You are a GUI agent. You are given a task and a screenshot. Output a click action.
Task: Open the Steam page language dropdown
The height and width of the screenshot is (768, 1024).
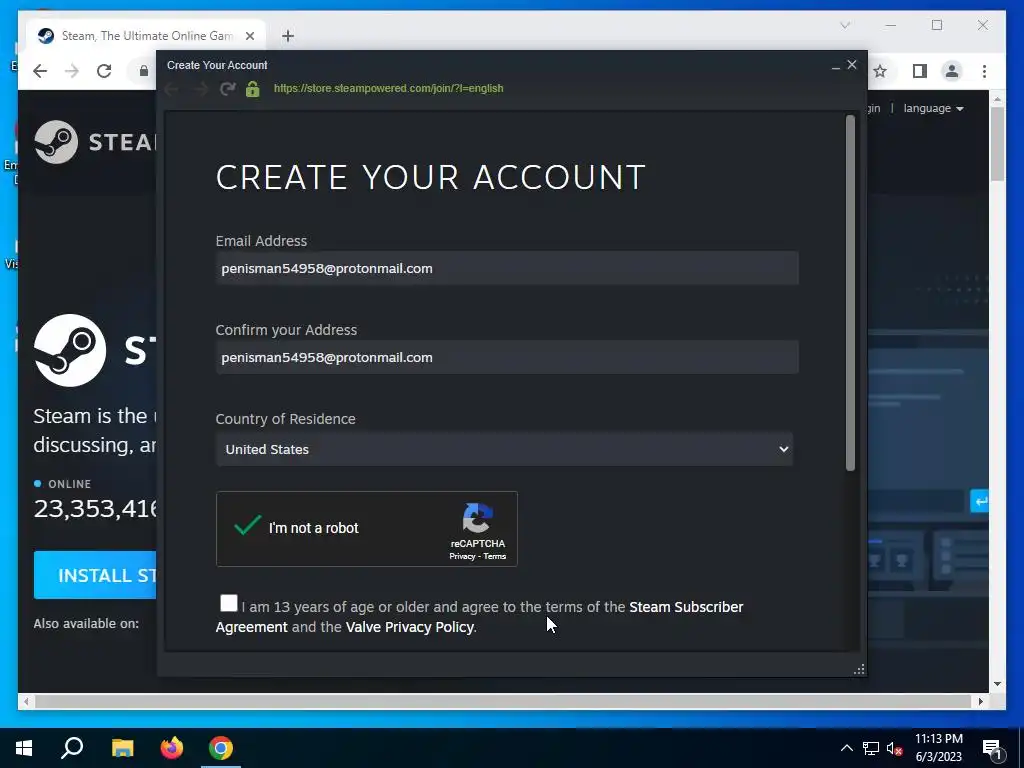point(933,108)
